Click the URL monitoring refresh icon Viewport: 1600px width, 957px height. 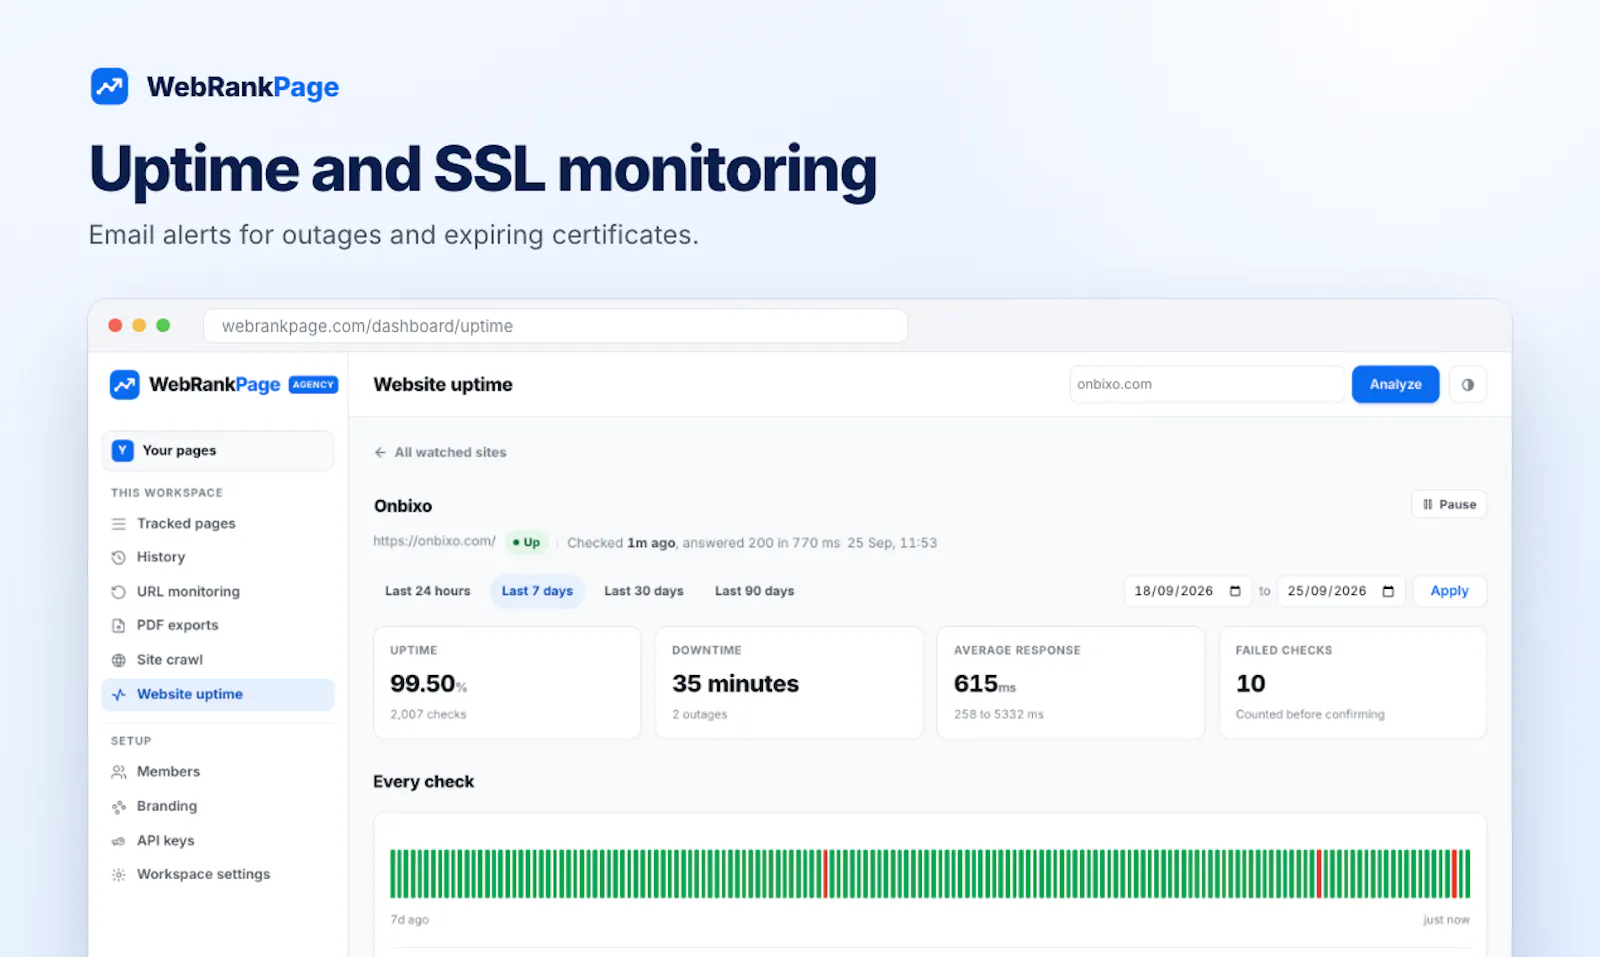119,592
